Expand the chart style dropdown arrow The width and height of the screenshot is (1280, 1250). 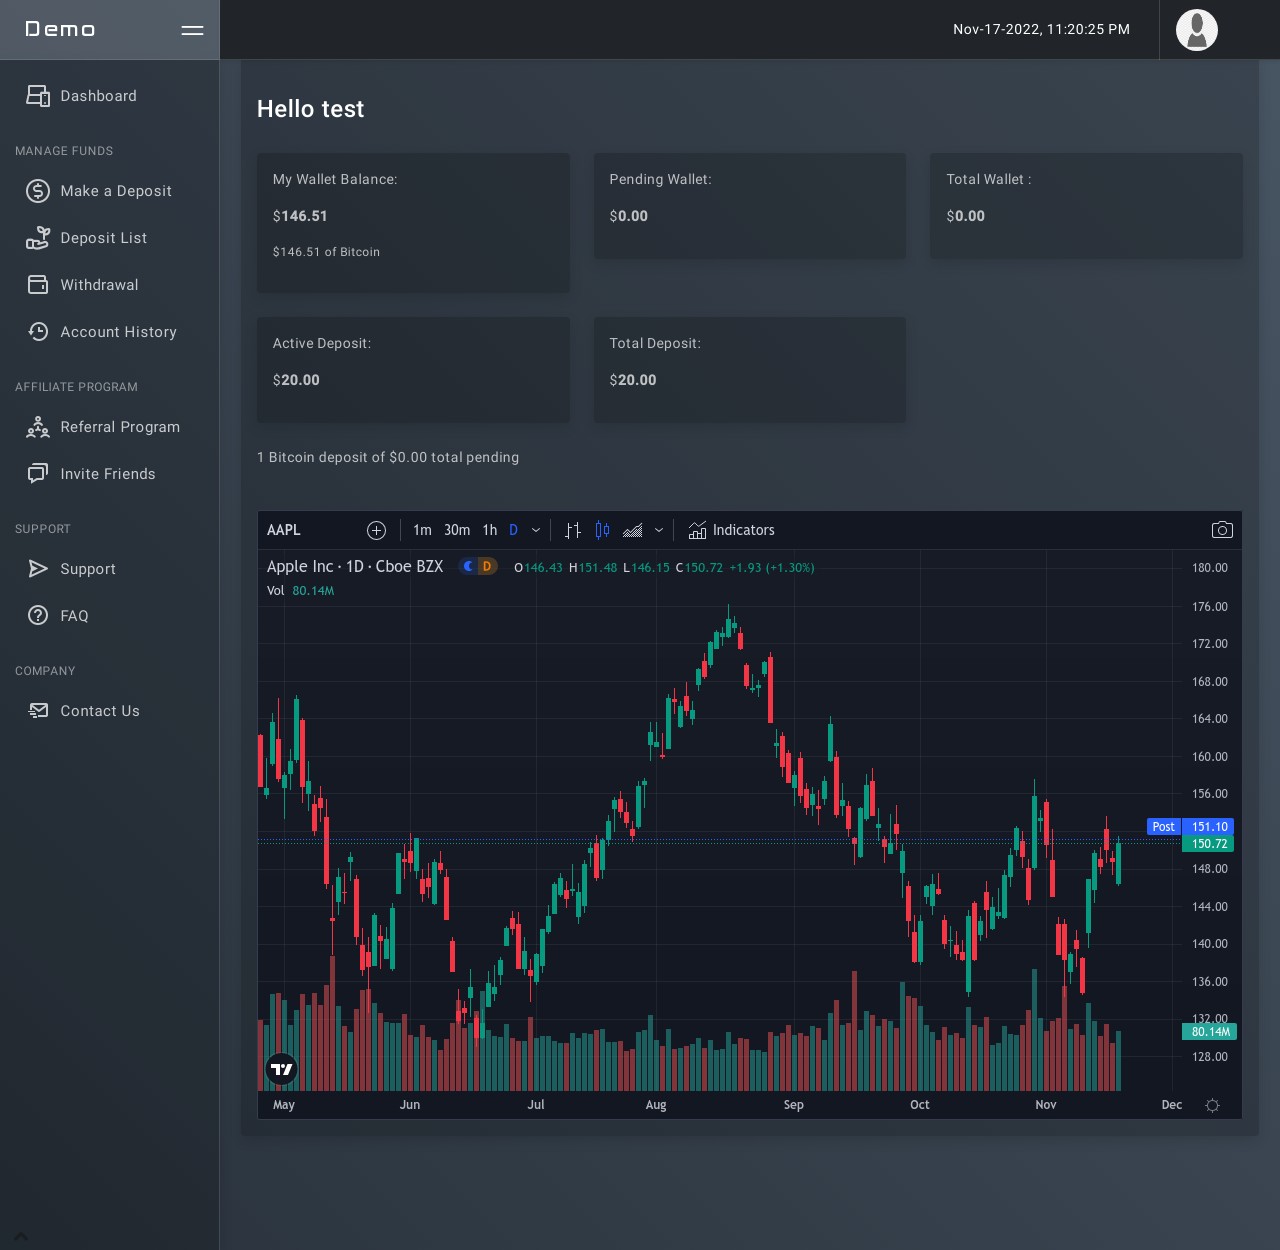click(659, 530)
